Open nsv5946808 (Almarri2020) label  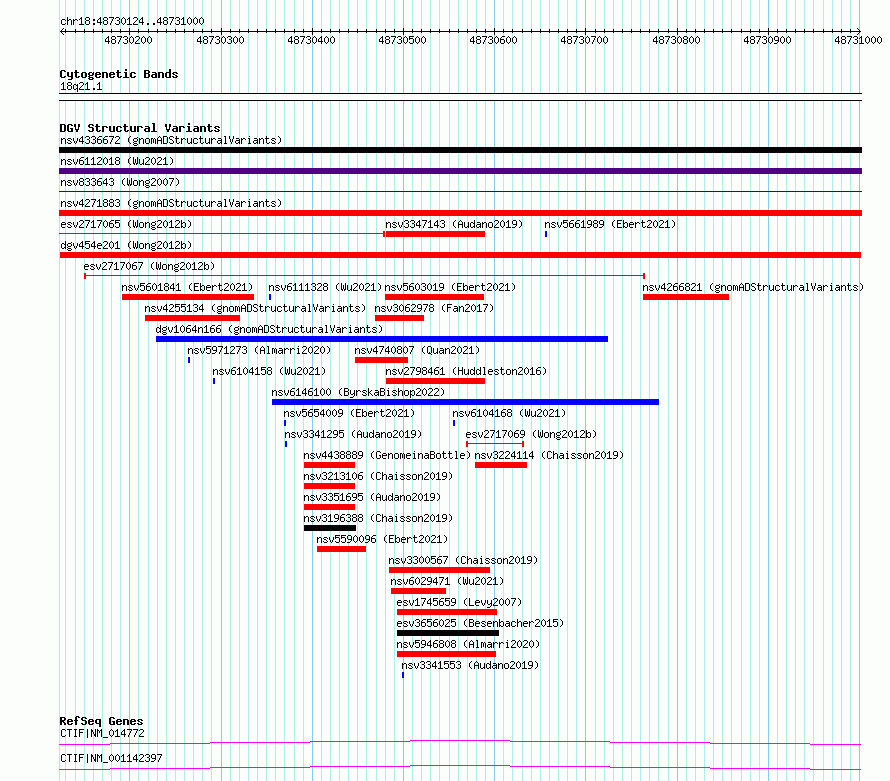[468, 644]
